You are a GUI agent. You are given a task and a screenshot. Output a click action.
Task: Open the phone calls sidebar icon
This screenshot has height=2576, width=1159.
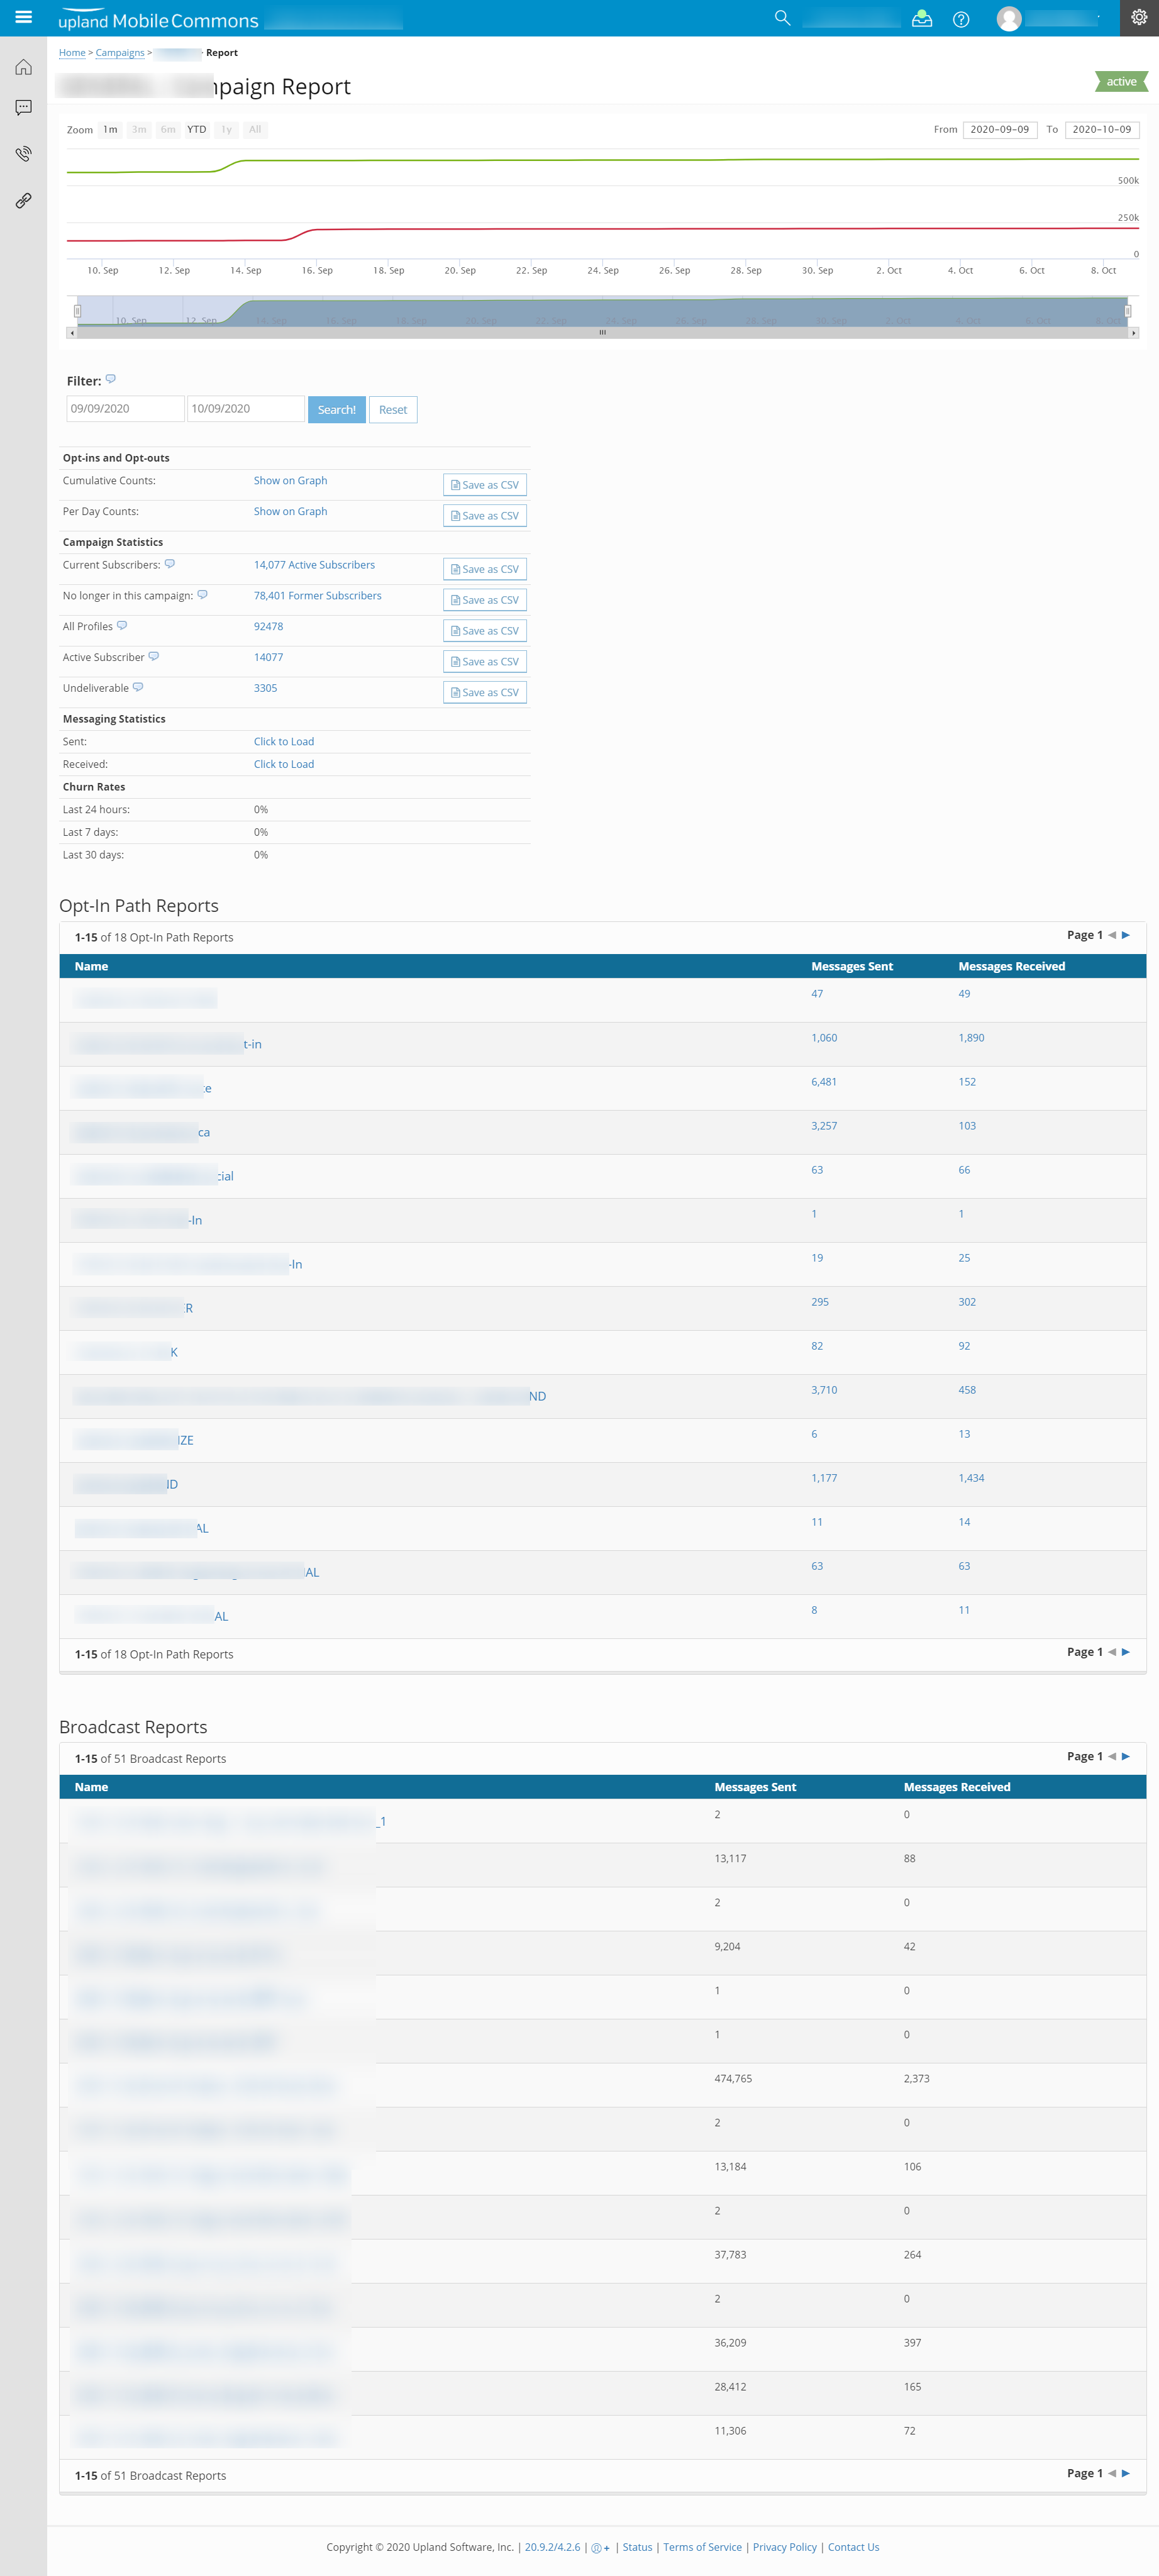[x=23, y=153]
